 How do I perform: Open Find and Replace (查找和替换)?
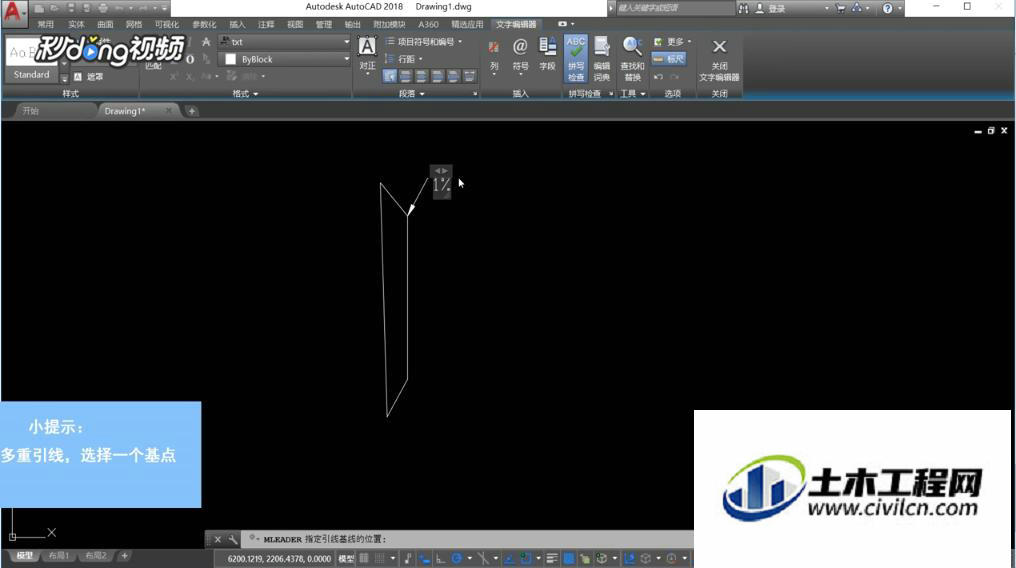click(632, 59)
